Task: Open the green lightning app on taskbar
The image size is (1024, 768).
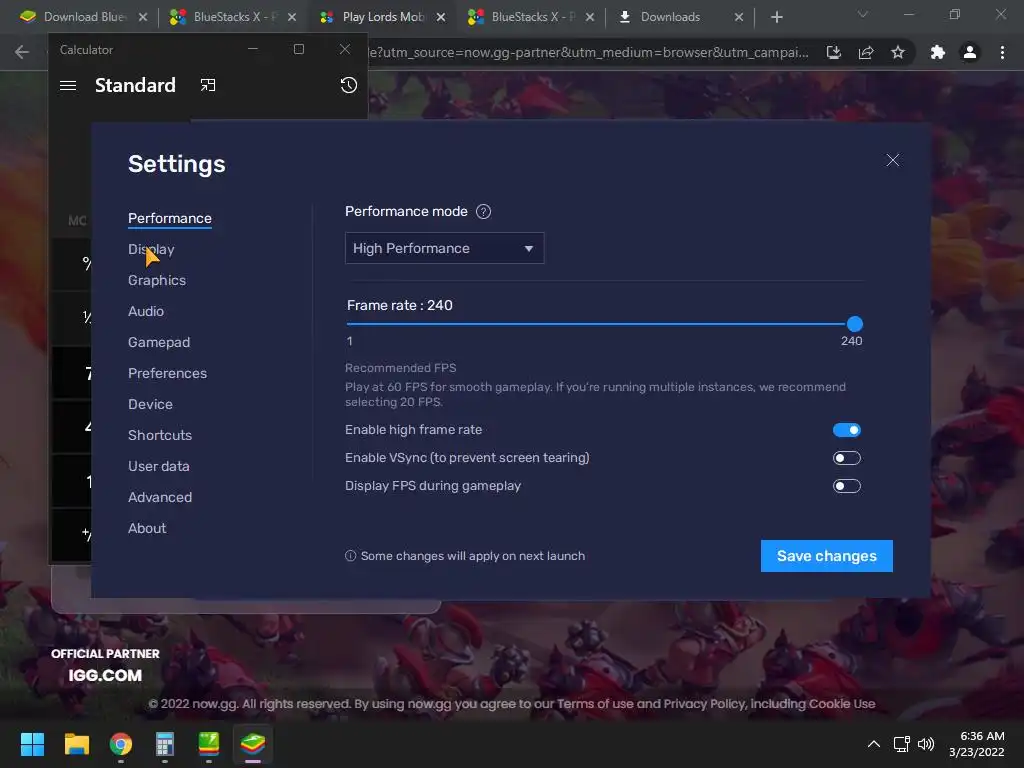Action: point(209,744)
